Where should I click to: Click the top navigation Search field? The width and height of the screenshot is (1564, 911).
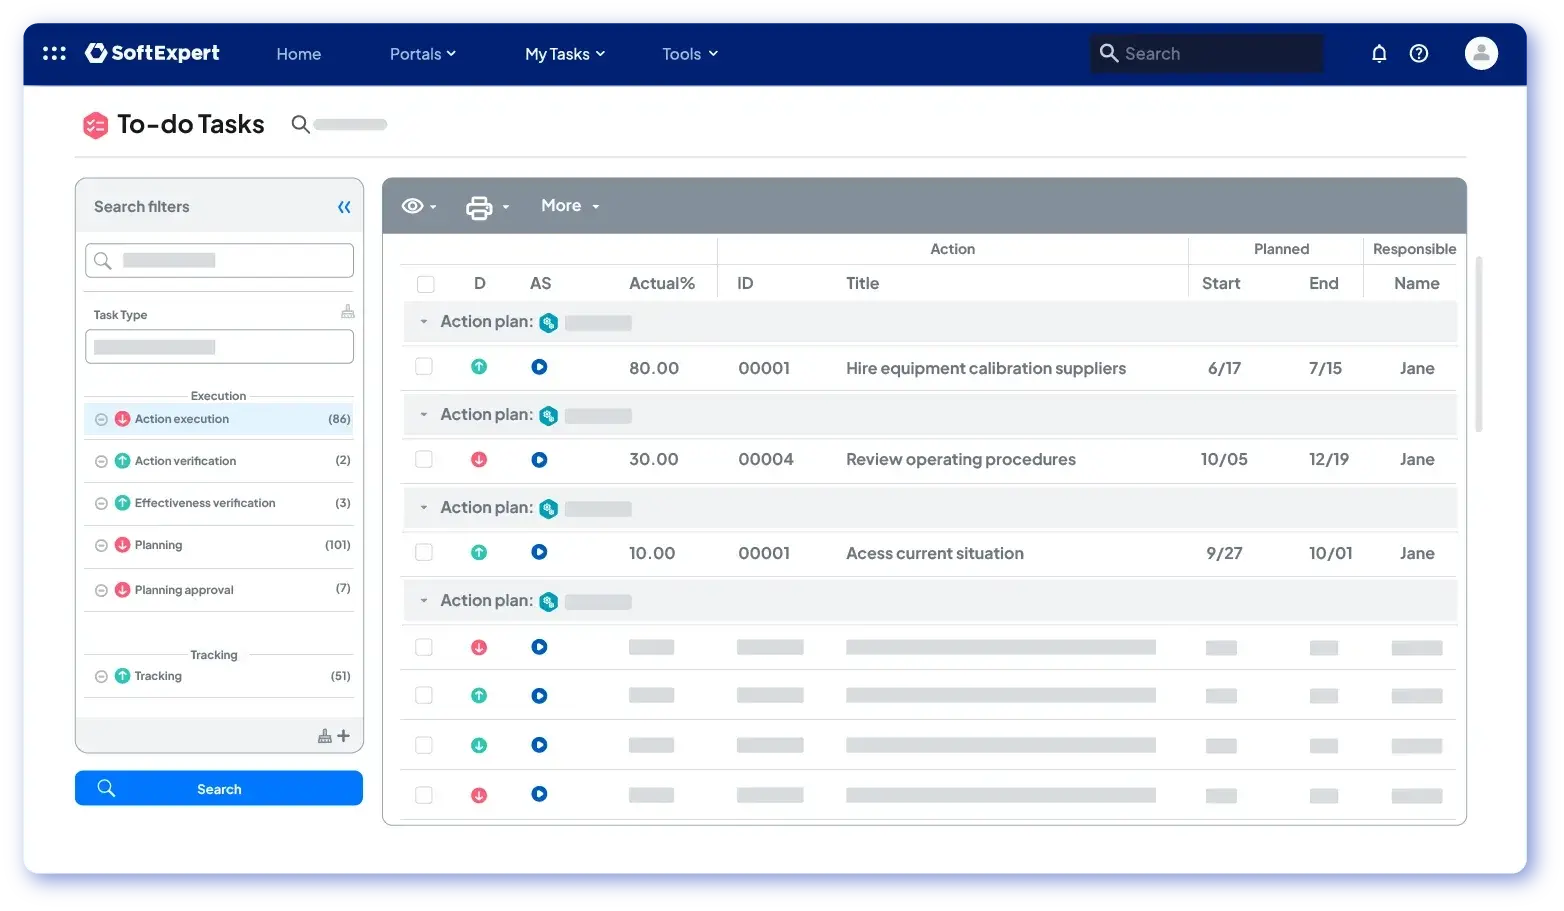pos(1208,54)
